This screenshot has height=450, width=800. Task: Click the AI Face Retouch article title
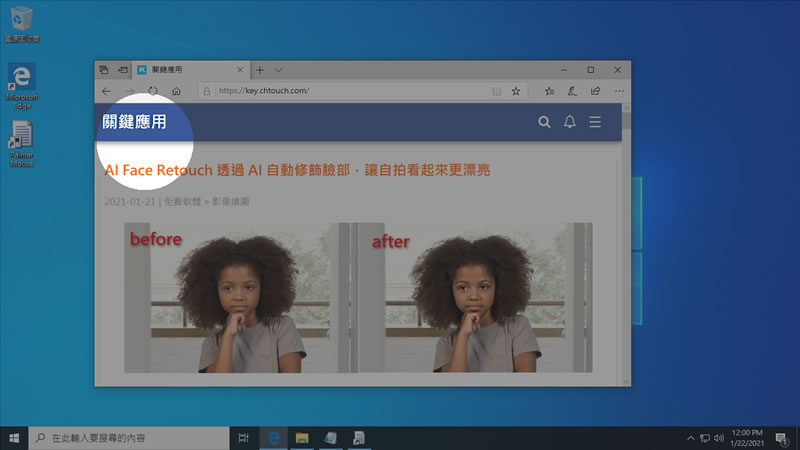[297, 171]
